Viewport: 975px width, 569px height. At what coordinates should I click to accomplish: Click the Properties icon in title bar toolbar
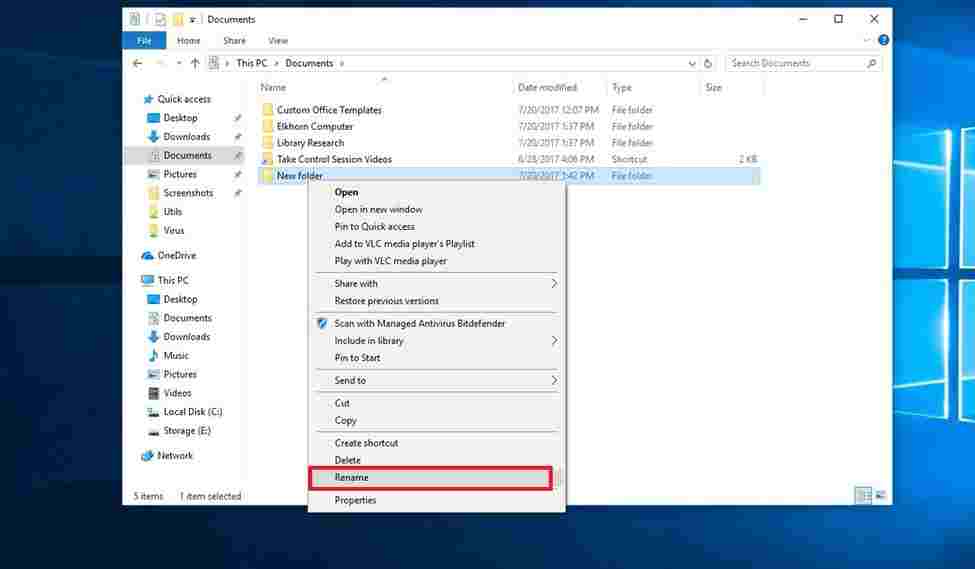click(x=160, y=20)
